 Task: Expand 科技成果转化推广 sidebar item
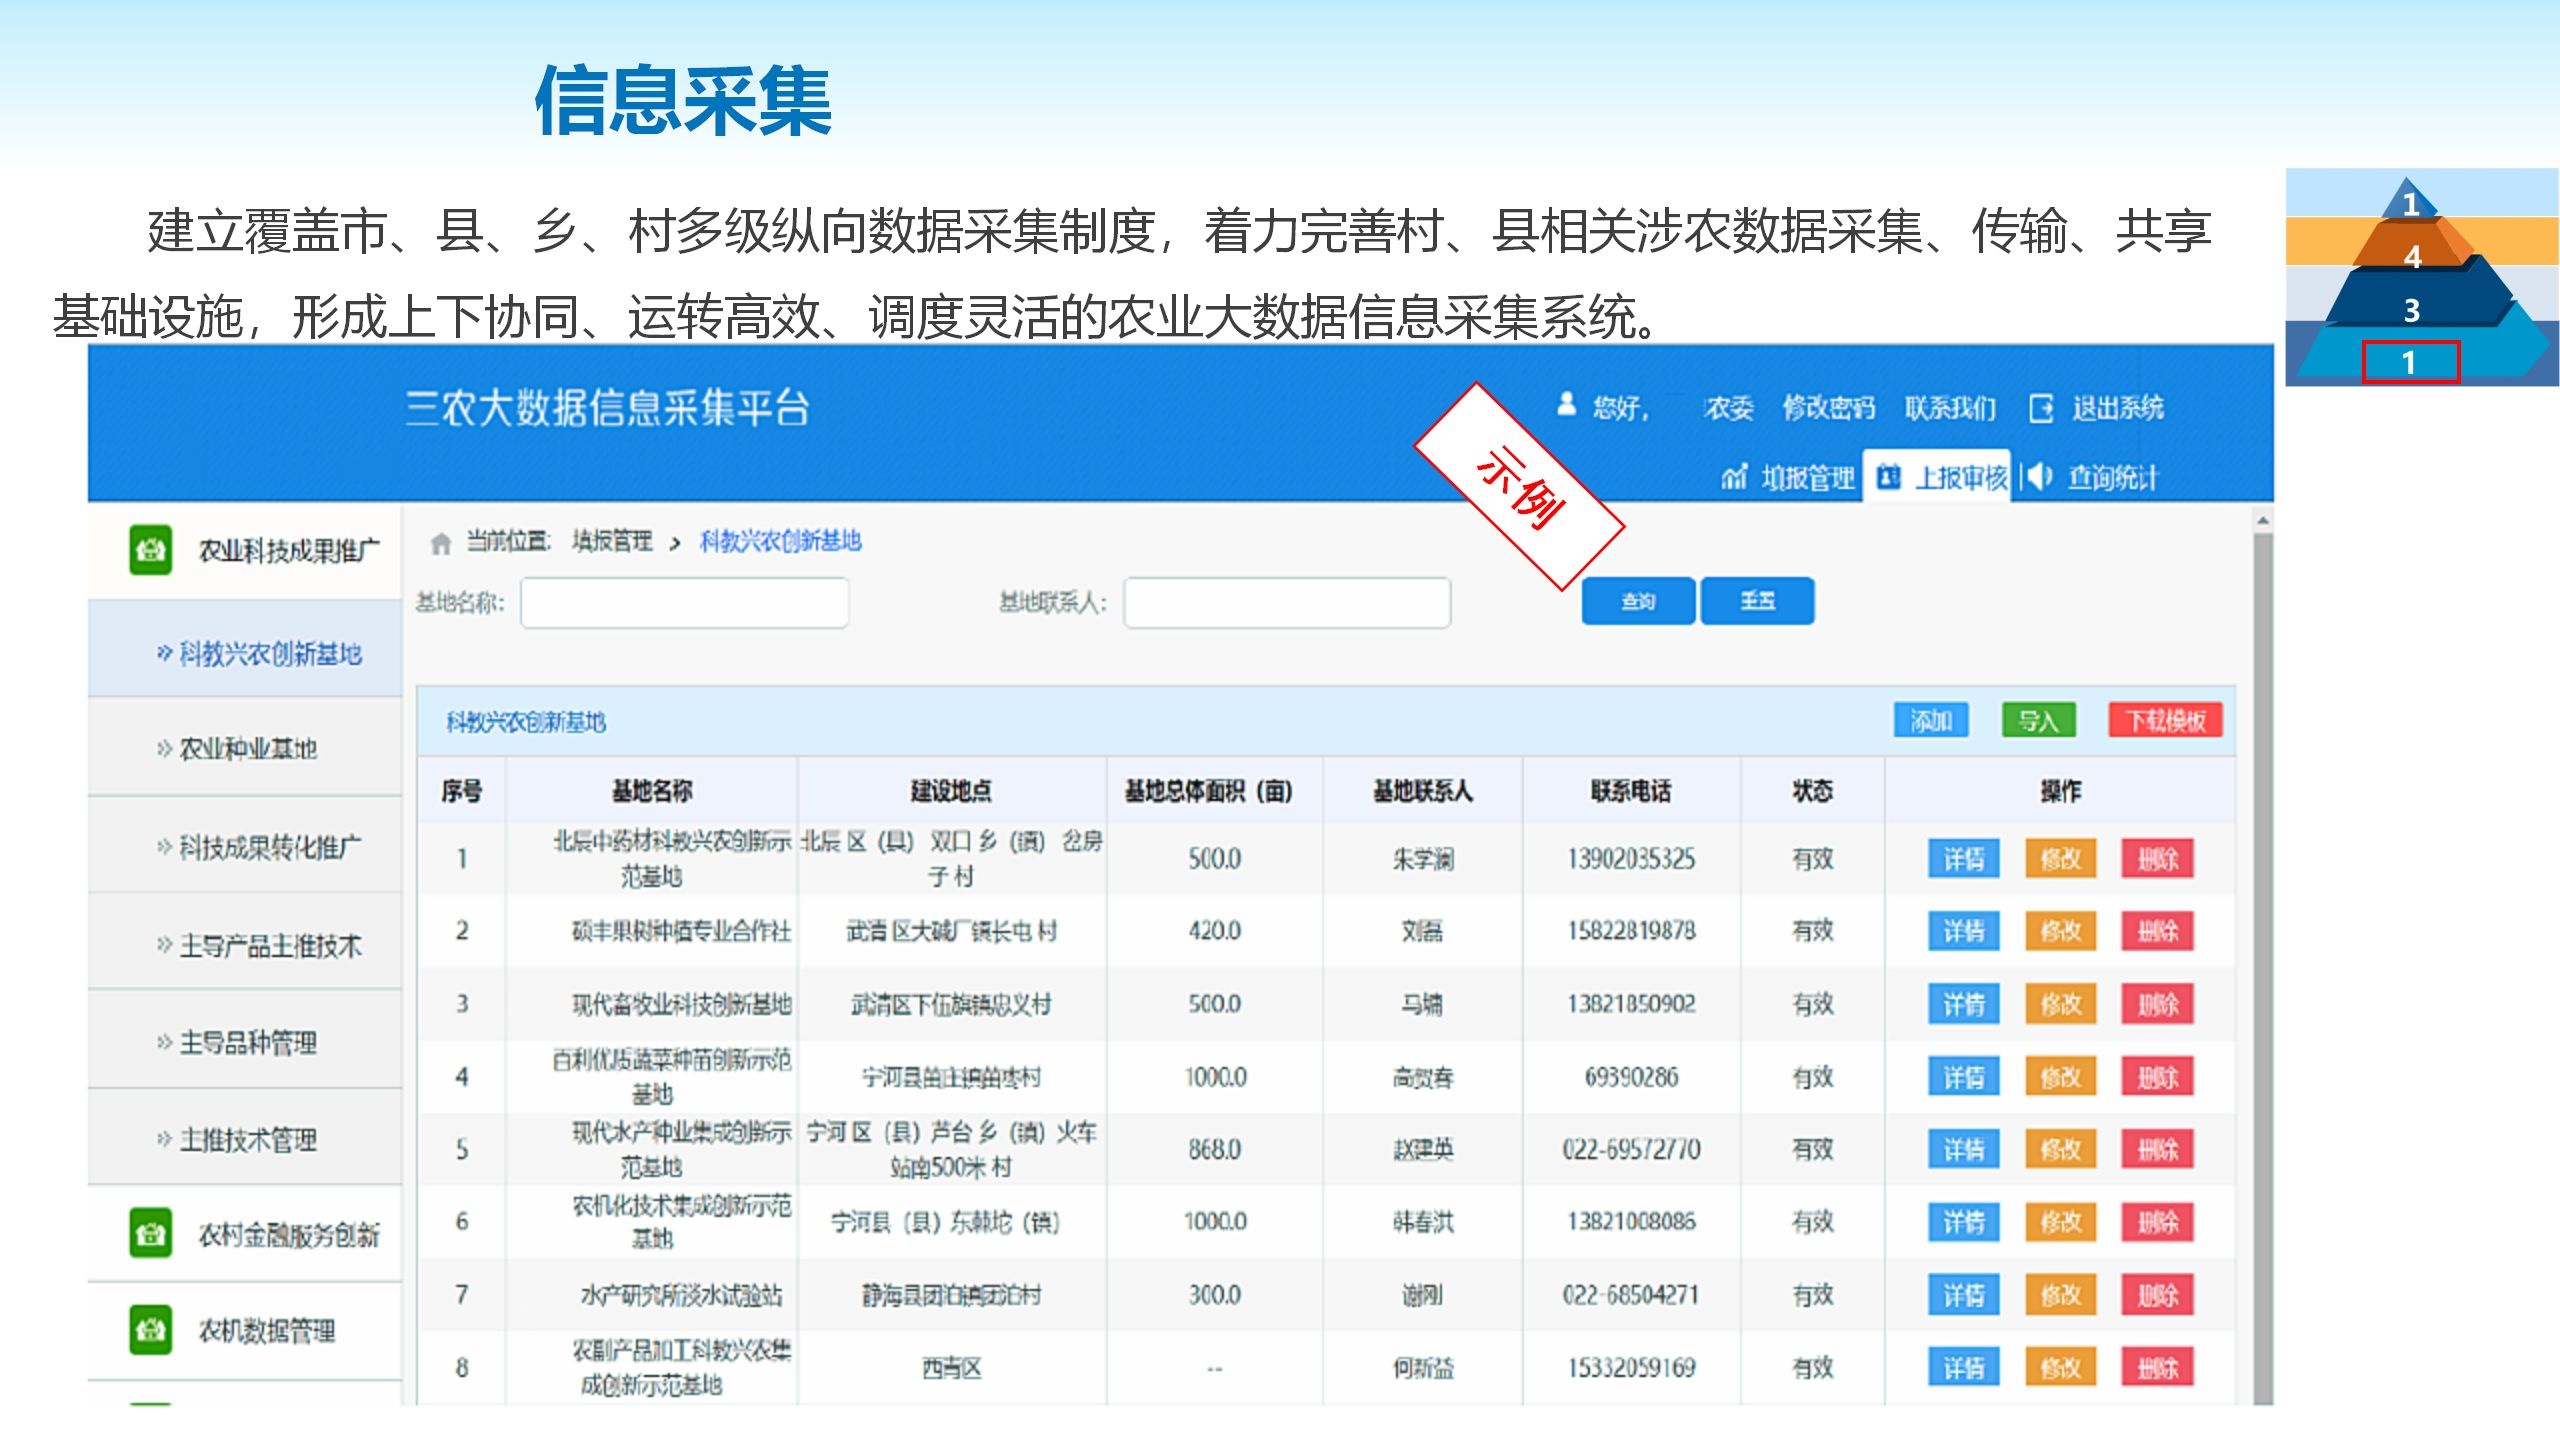[268, 847]
